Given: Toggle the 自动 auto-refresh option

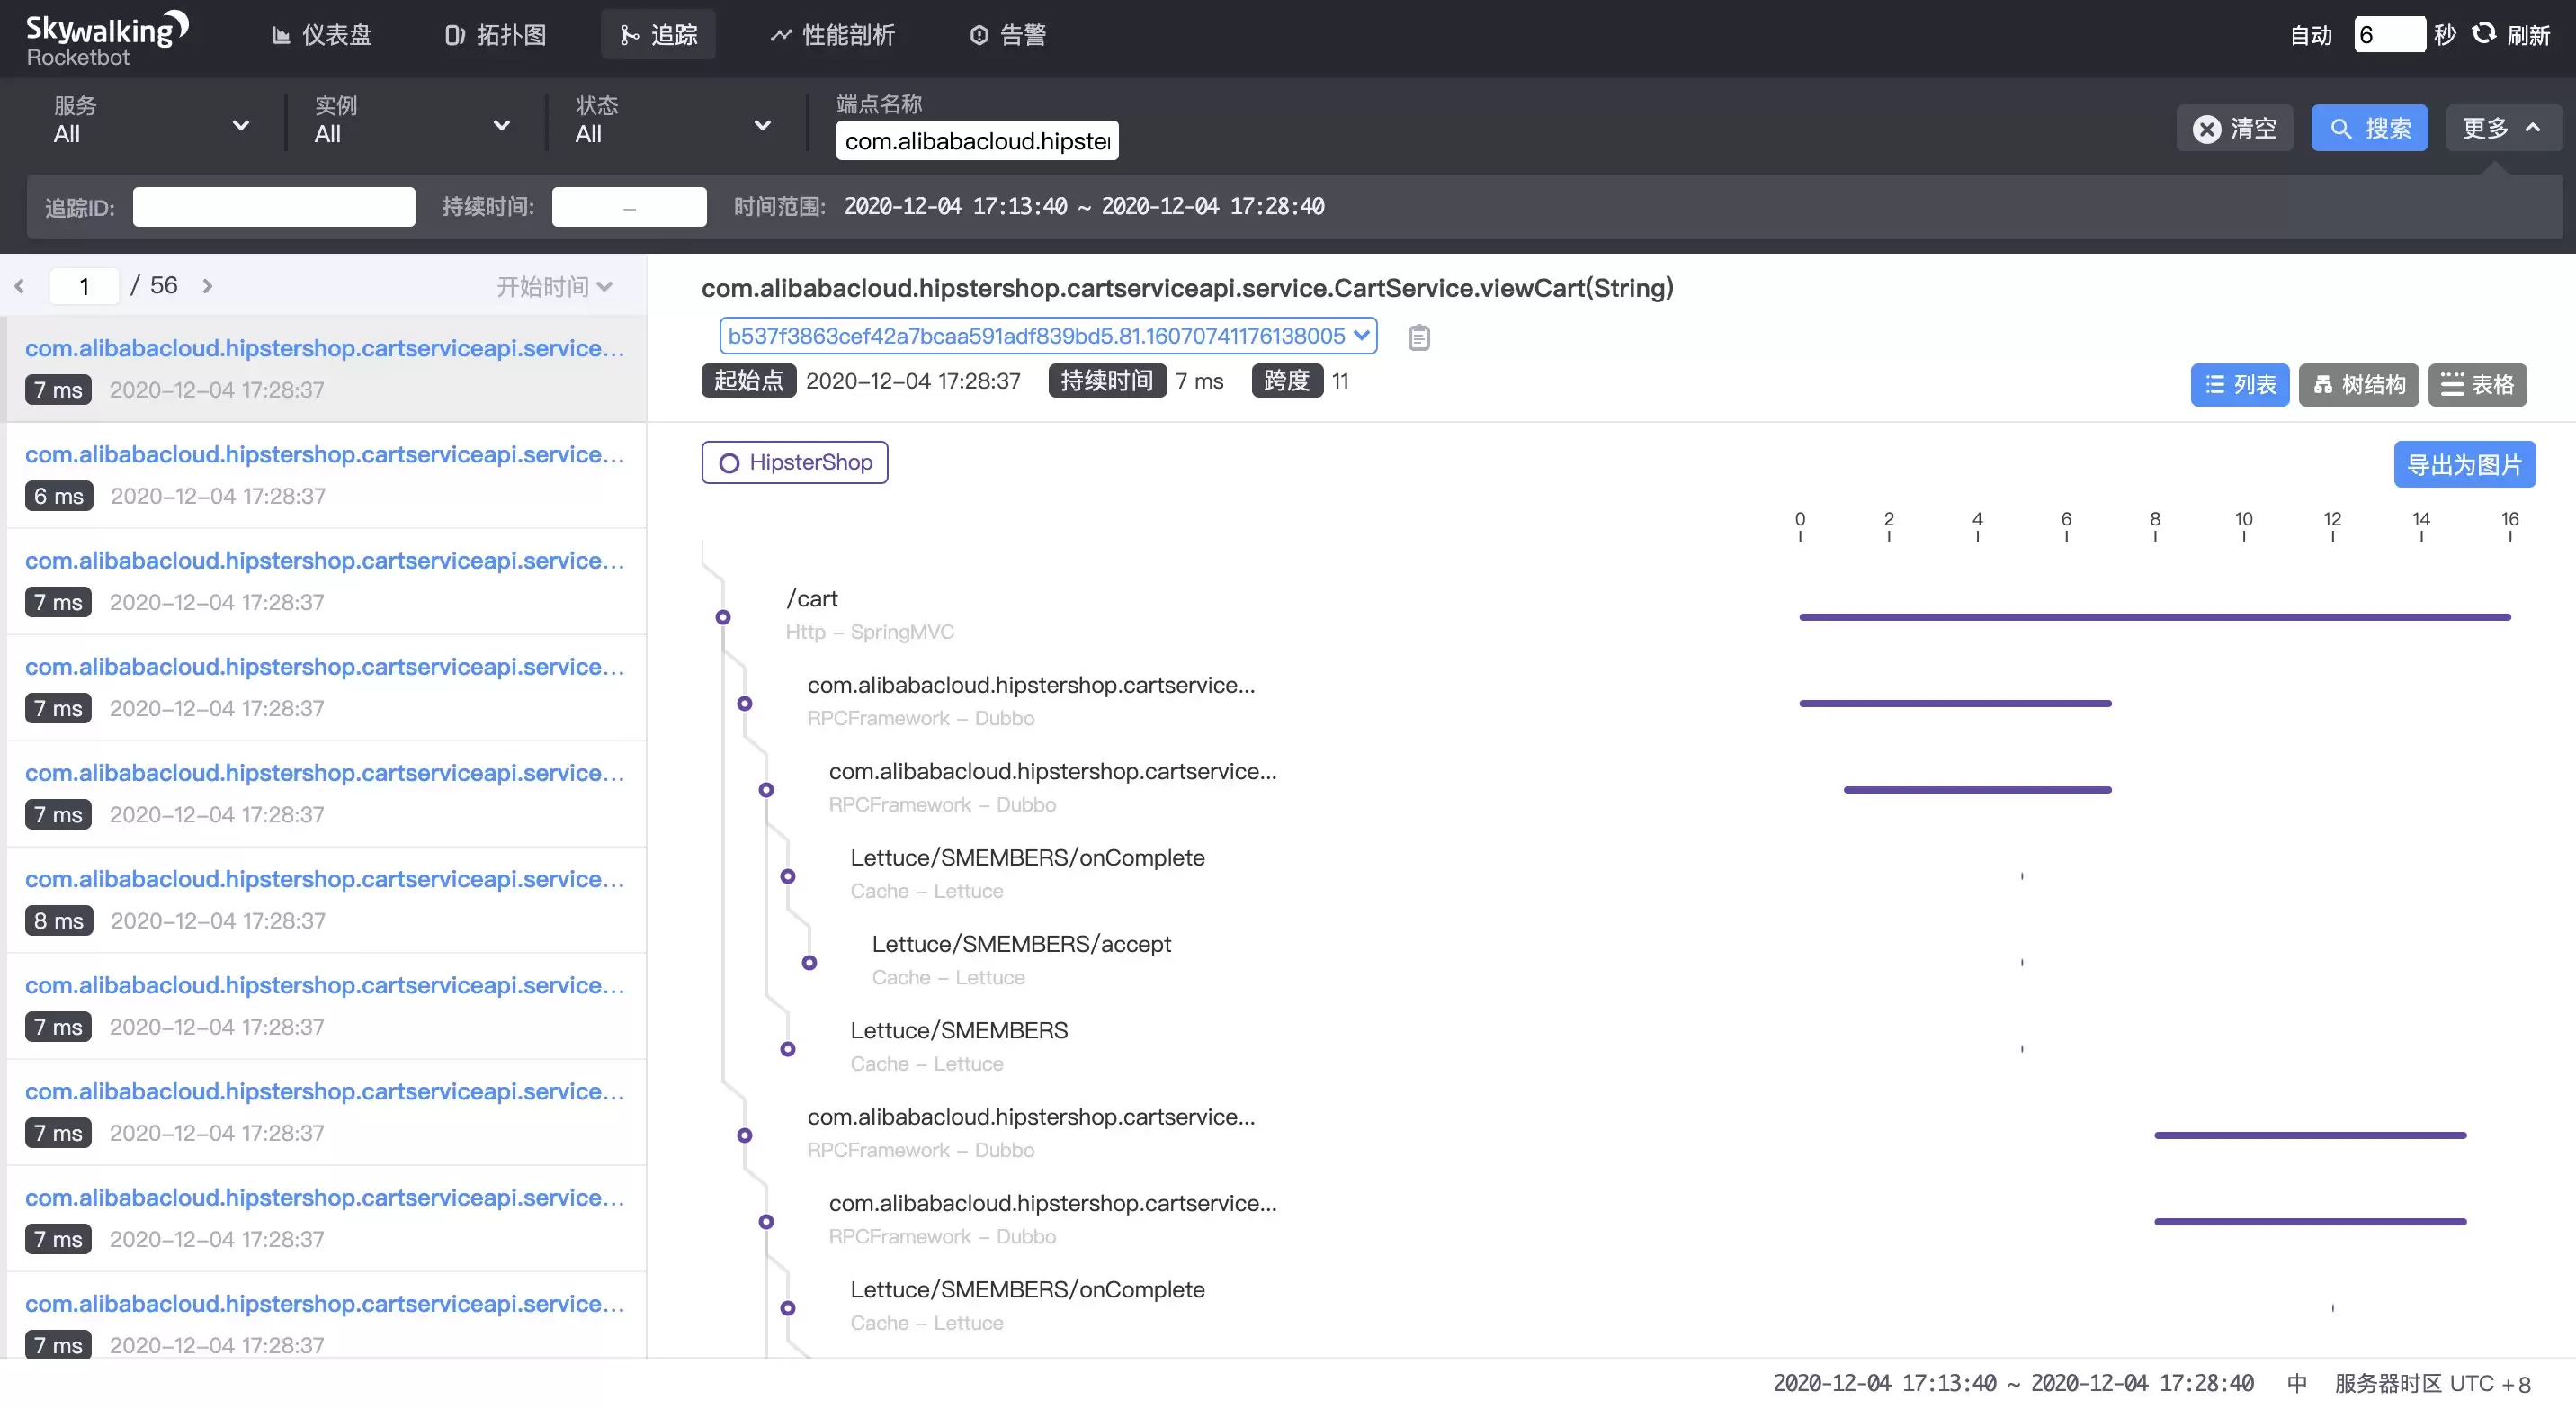Looking at the screenshot, I should pyautogui.click(x=2310, y=35).
